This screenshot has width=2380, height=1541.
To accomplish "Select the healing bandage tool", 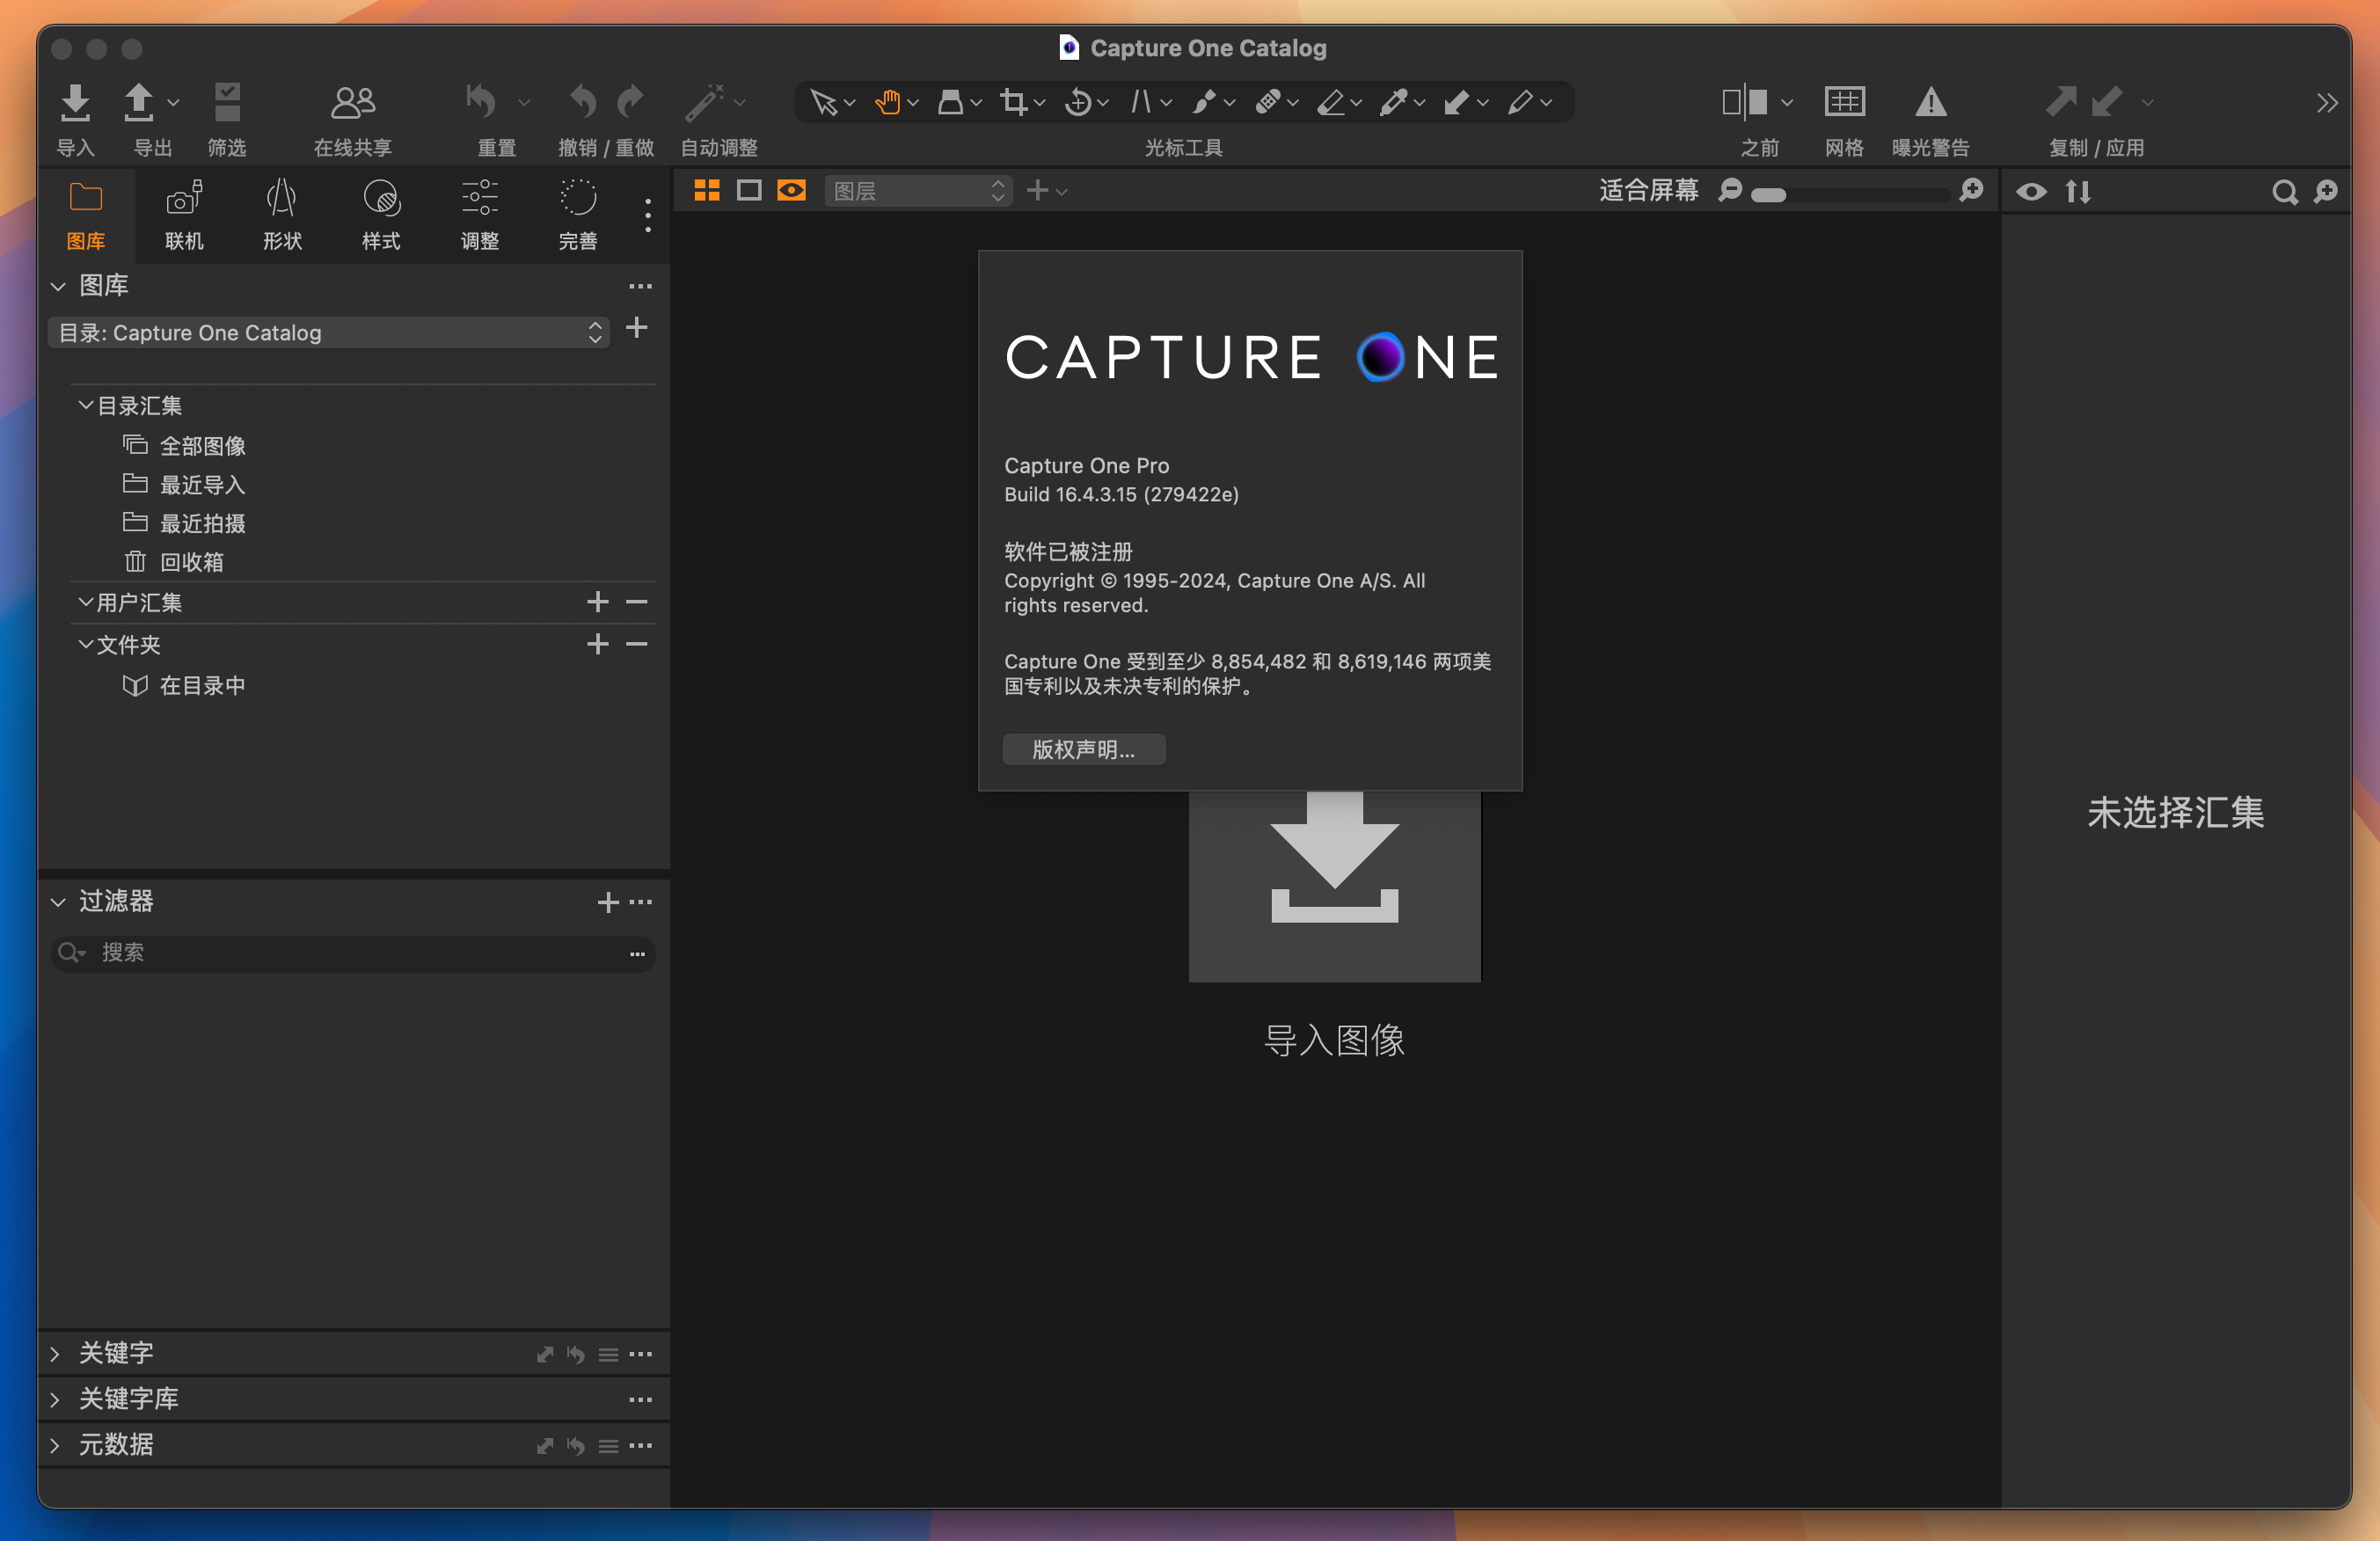I will pyautogui.click(x=1268, y=102).
